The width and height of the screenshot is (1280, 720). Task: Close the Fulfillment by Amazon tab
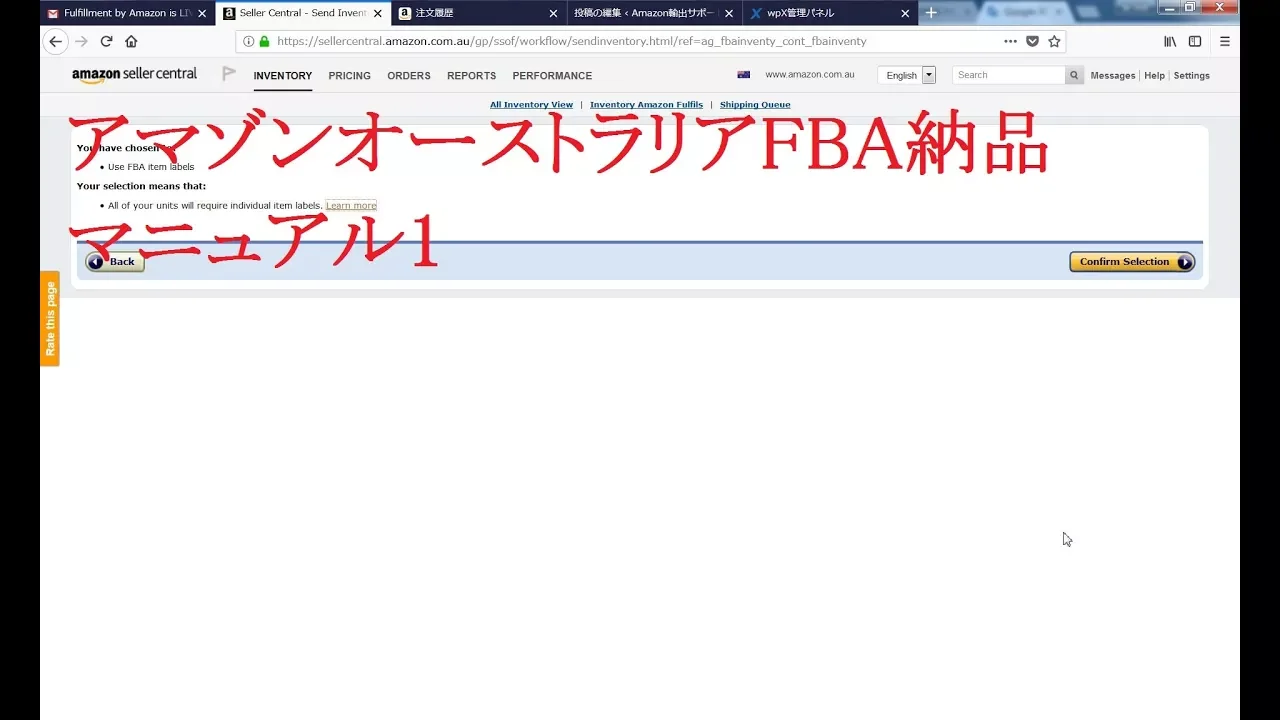pyautogui.click(x=202, y=13)
